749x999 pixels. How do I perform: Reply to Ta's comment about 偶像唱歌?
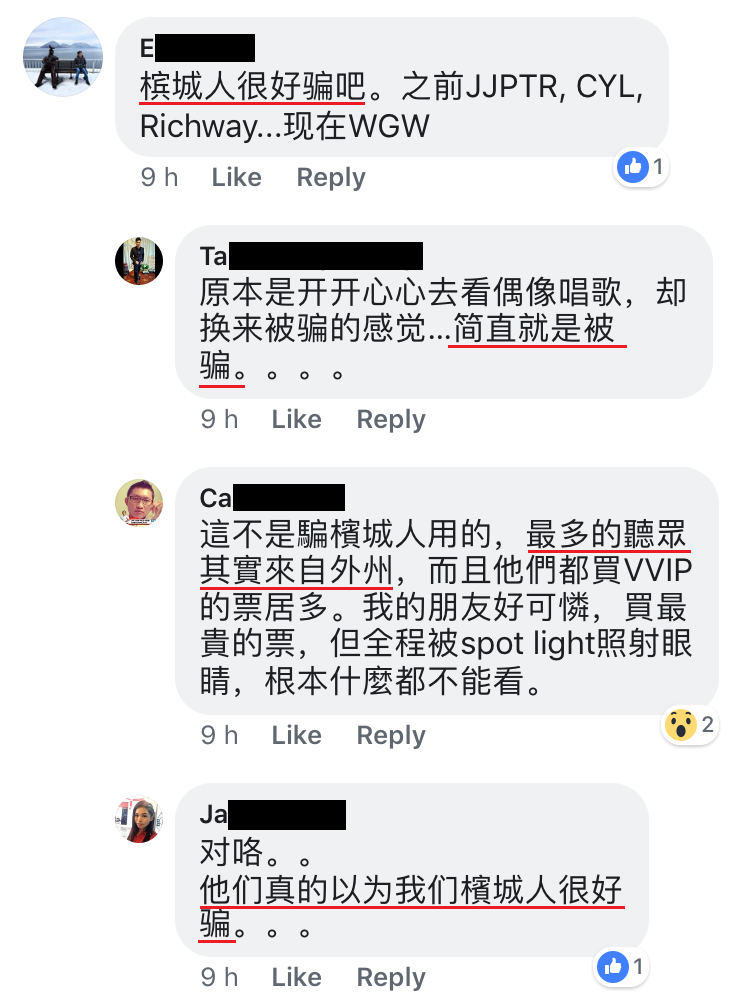(x=391, y=419)
